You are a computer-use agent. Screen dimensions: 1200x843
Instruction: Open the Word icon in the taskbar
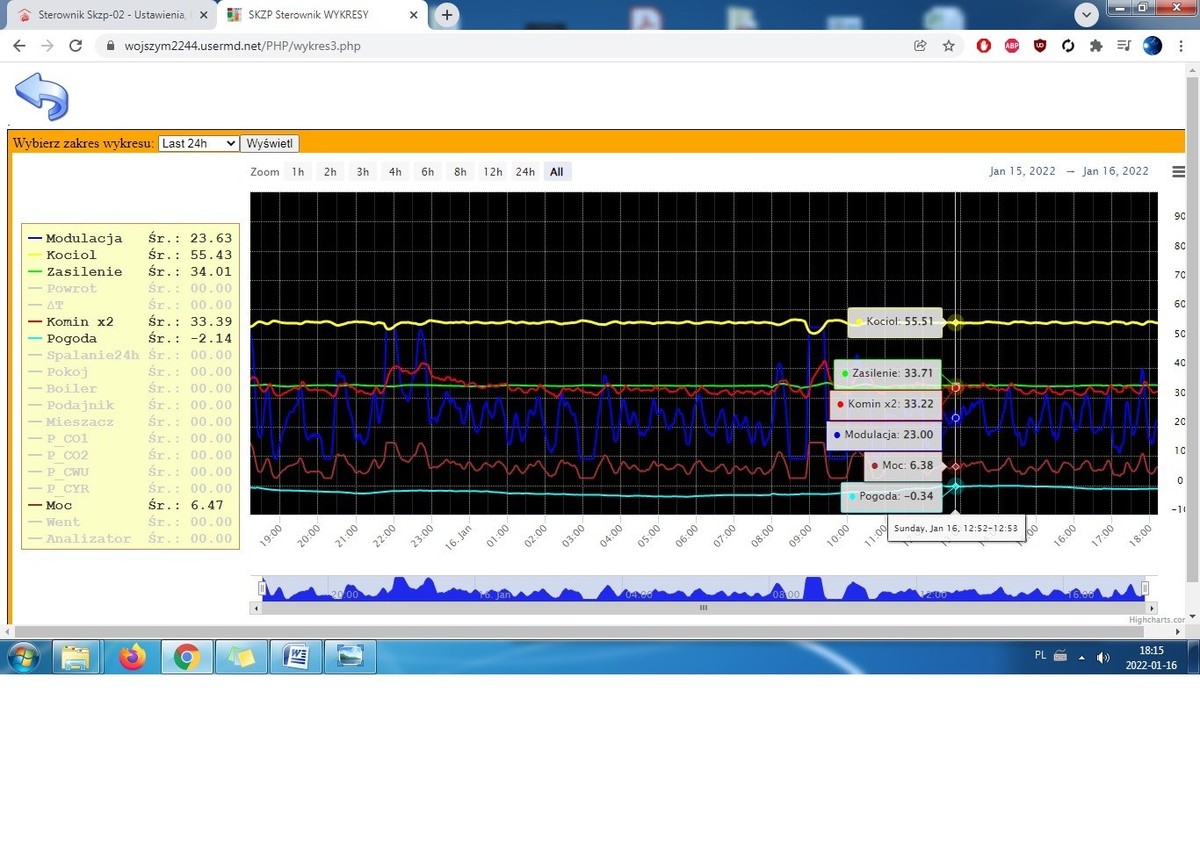[295, 657]
